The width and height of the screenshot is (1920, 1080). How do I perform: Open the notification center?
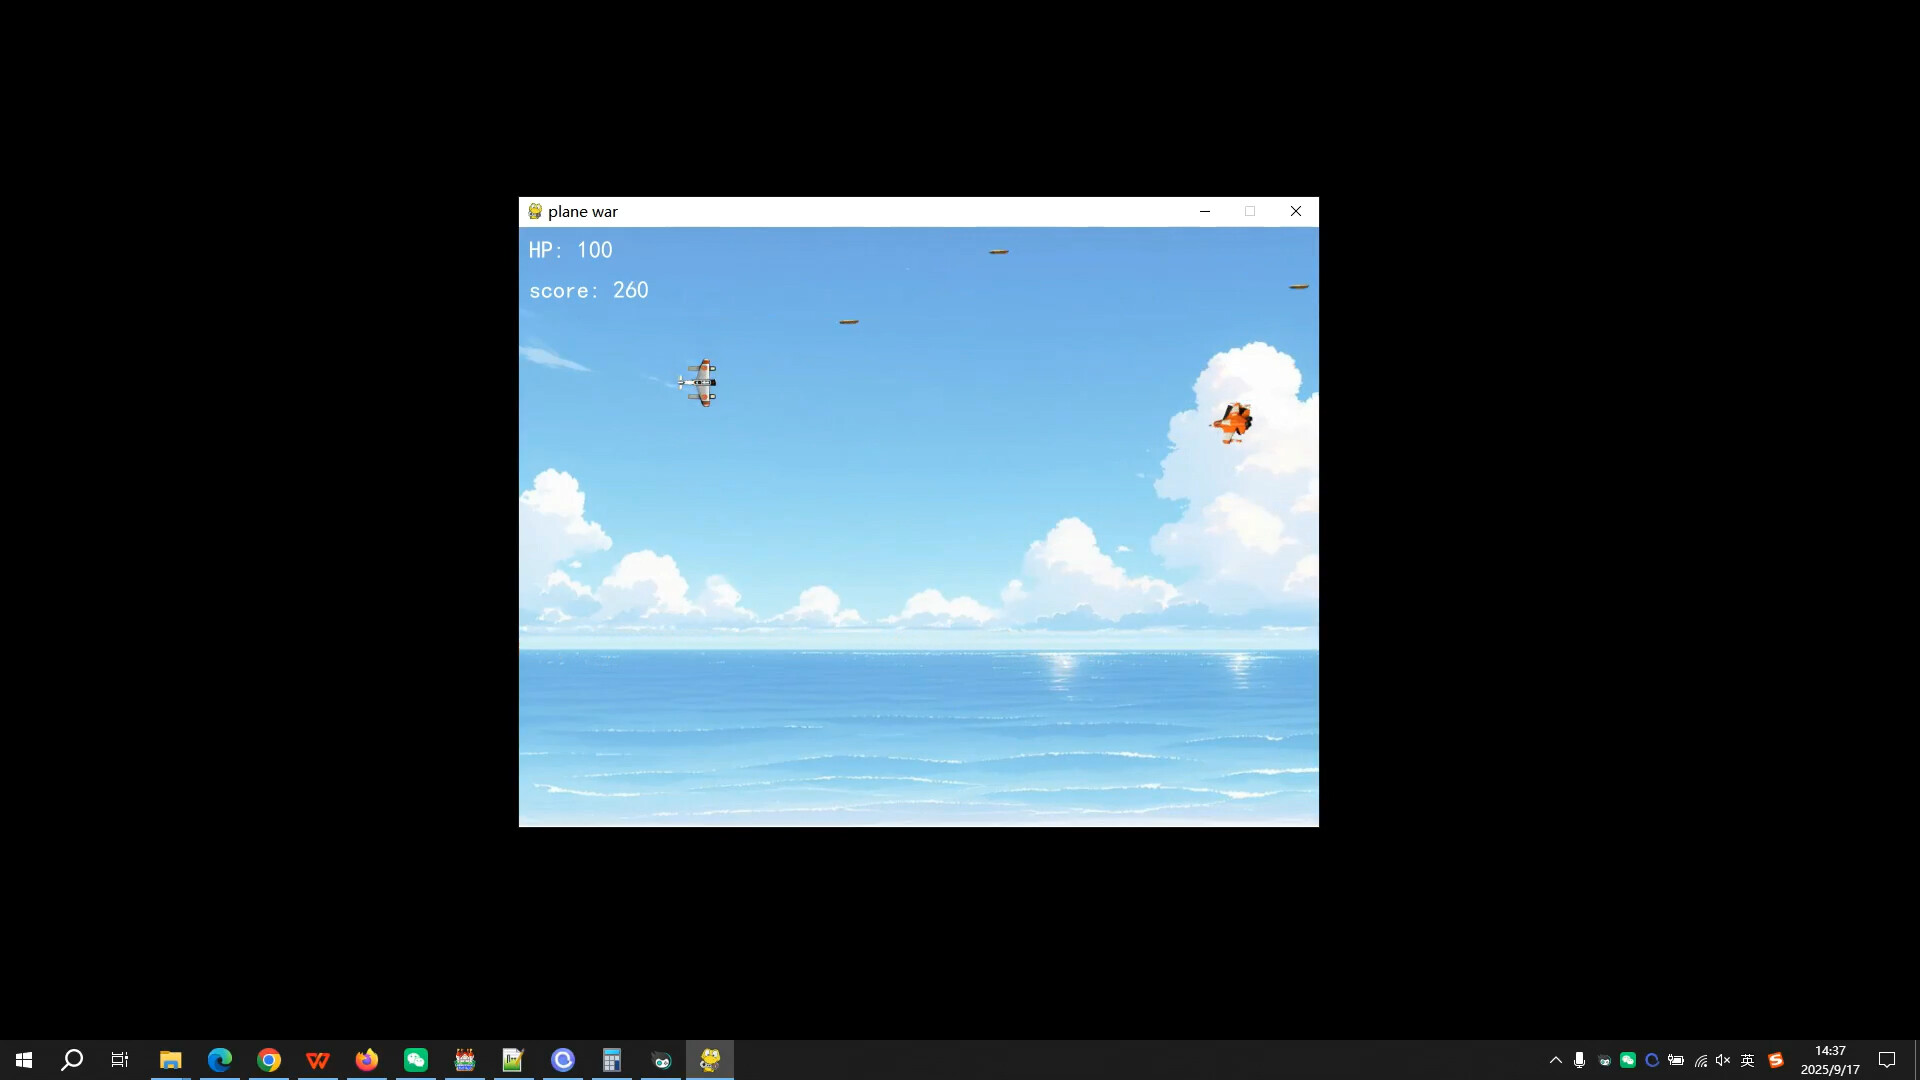[1887, 1060]
